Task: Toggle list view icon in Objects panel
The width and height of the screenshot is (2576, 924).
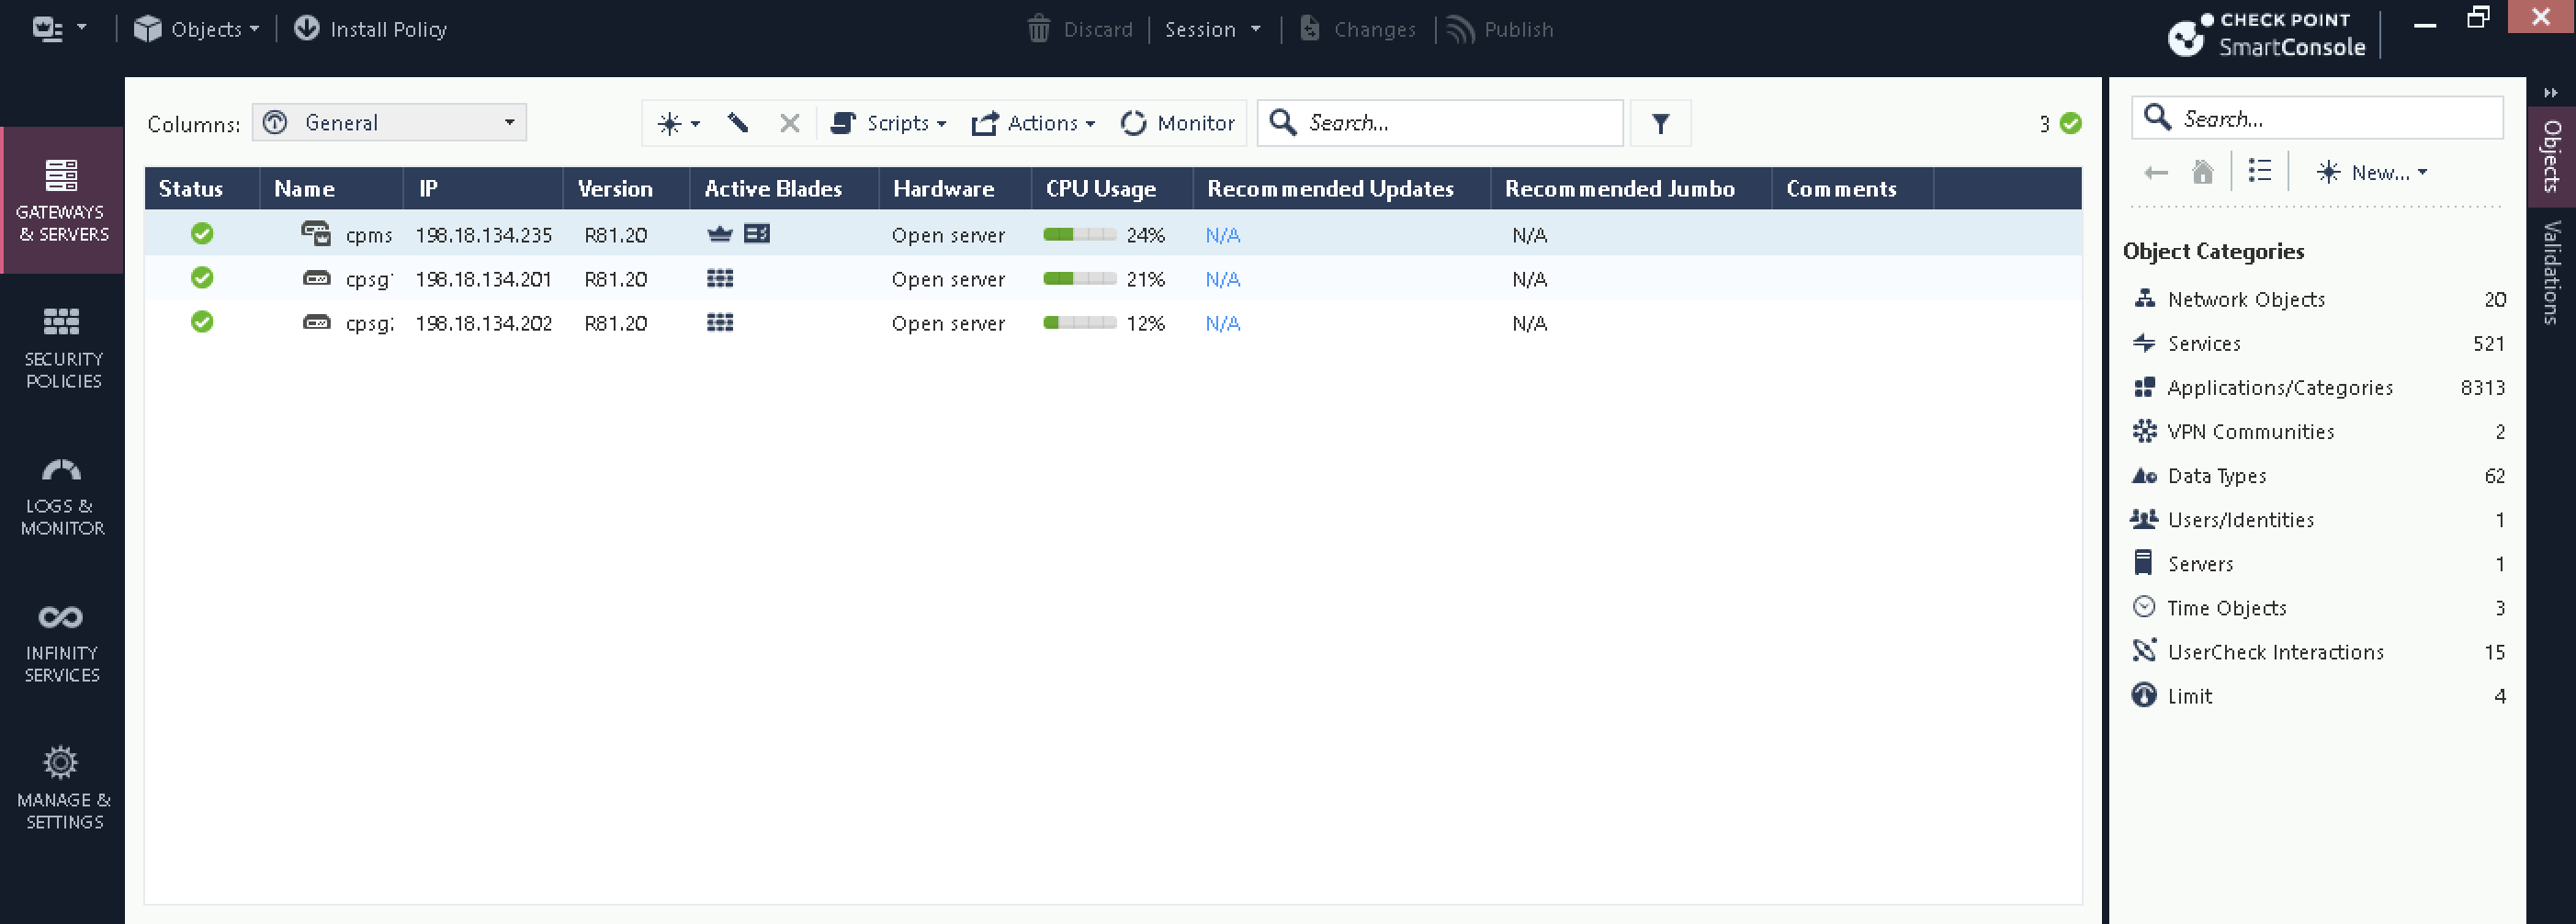Action: point(2259,172)
